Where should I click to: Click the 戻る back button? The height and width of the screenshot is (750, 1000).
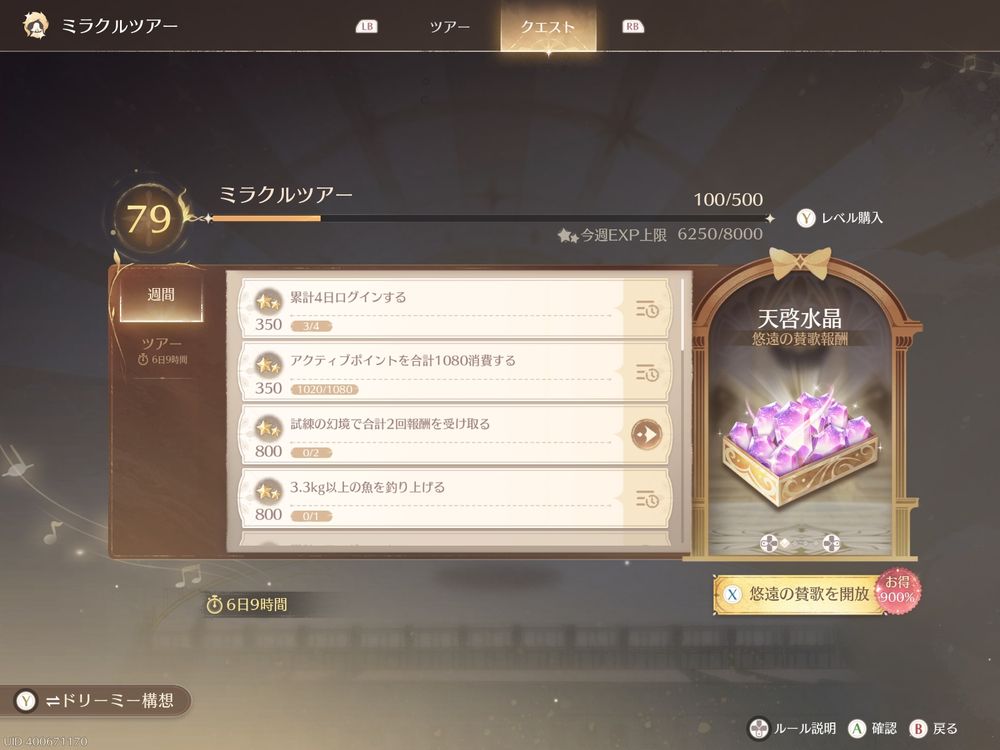click(934, 728)
